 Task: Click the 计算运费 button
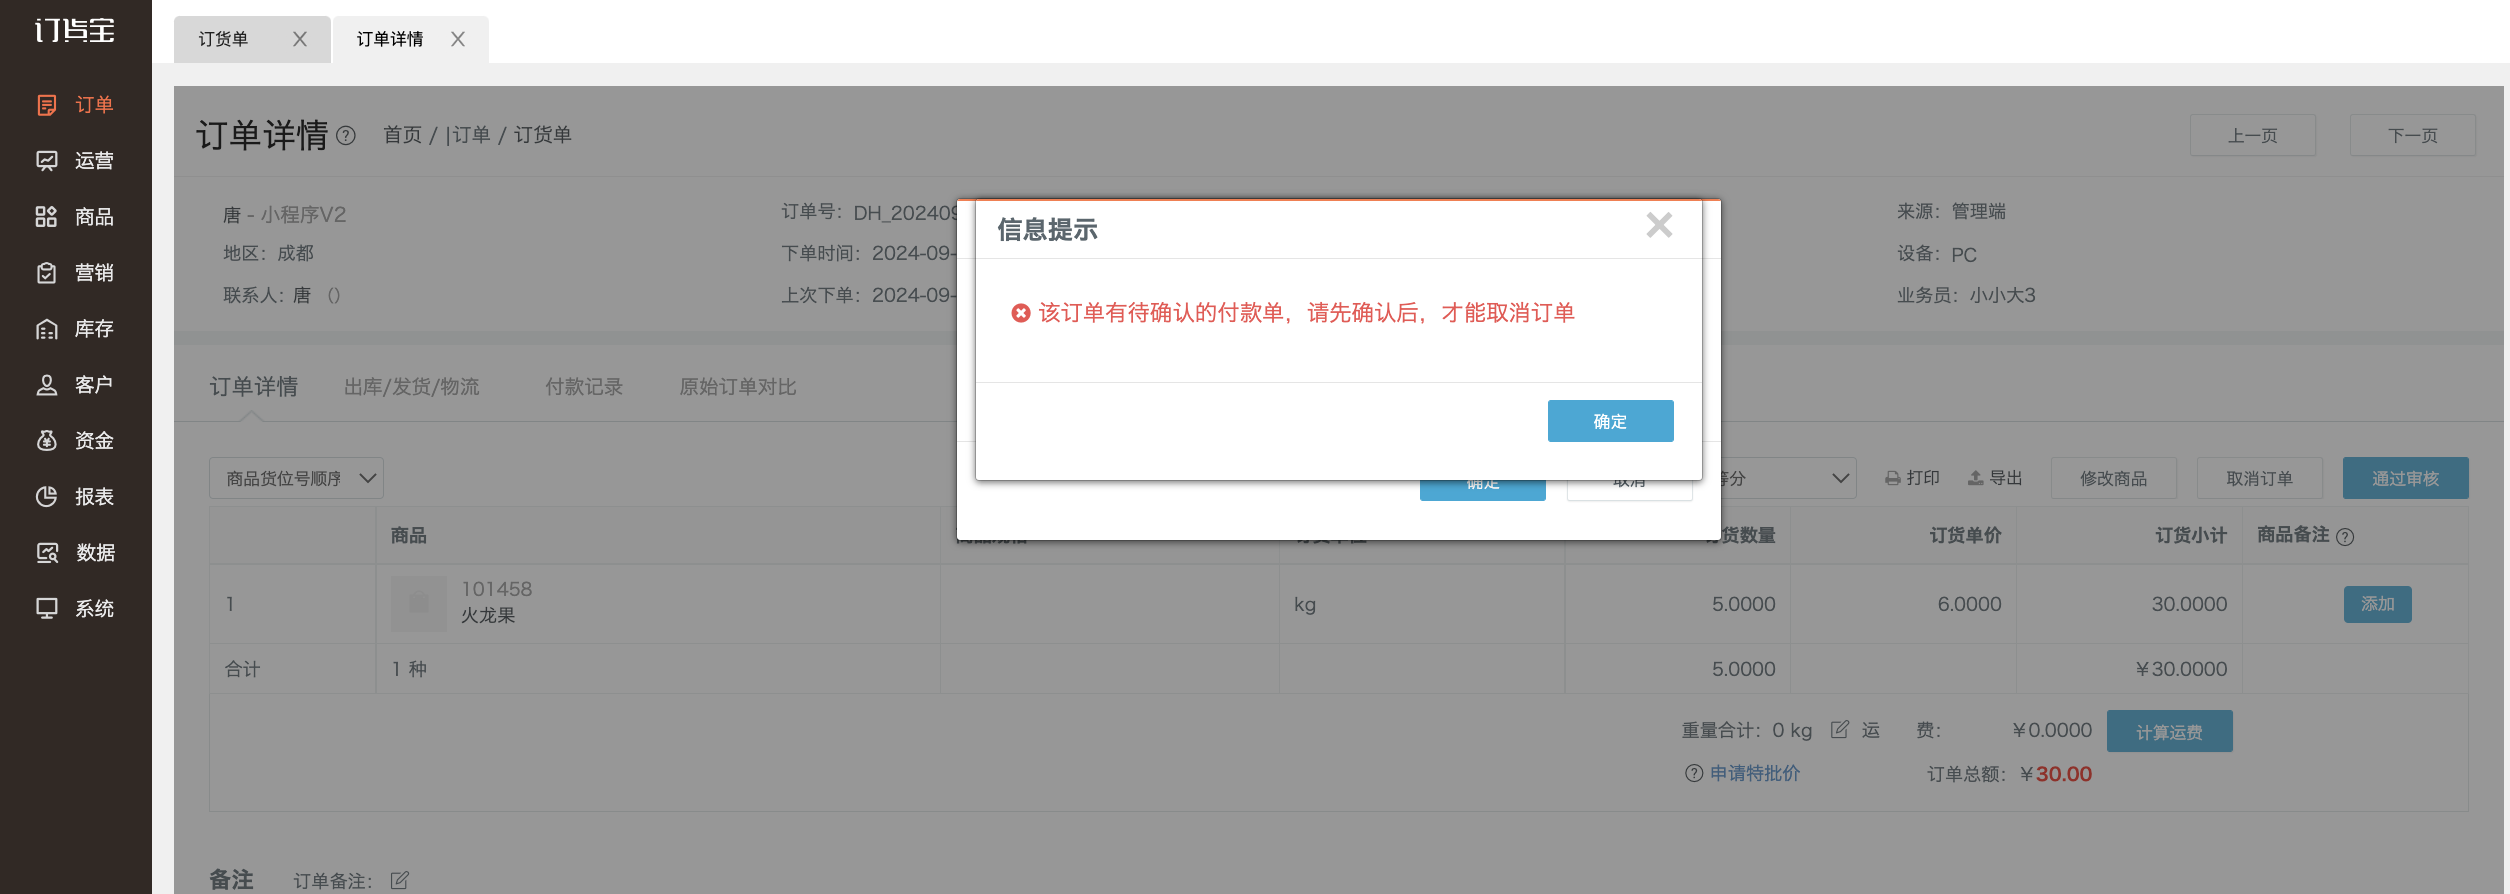pyautogui.click(x=2169, y=731)
